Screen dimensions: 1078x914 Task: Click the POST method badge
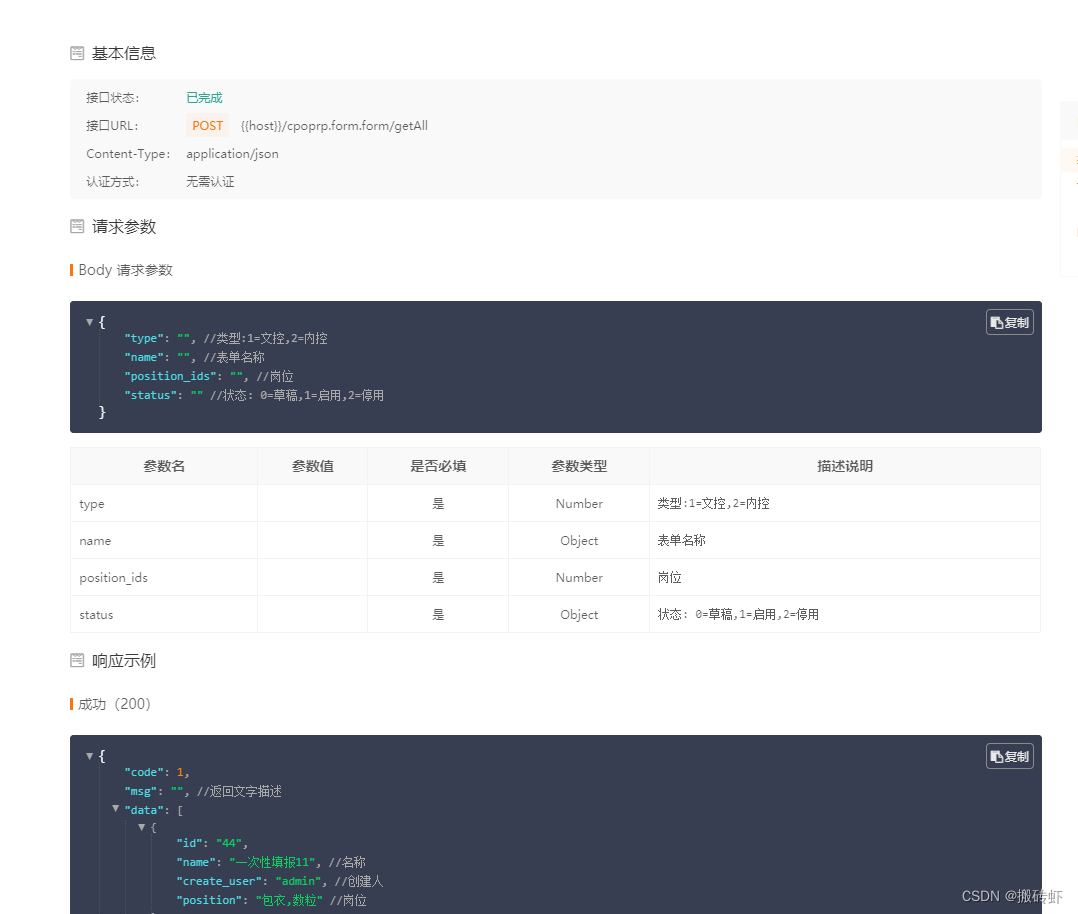[207, 125]
